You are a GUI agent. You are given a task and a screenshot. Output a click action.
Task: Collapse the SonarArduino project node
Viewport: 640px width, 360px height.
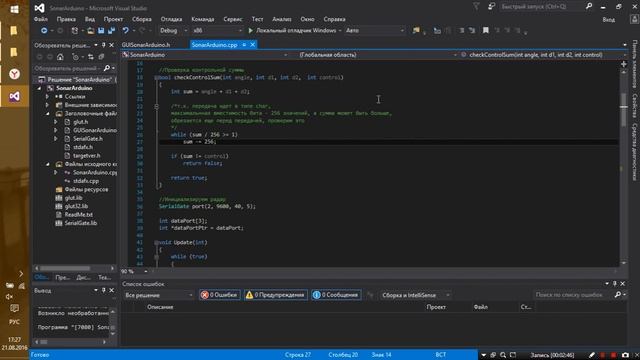pos(40,88)
